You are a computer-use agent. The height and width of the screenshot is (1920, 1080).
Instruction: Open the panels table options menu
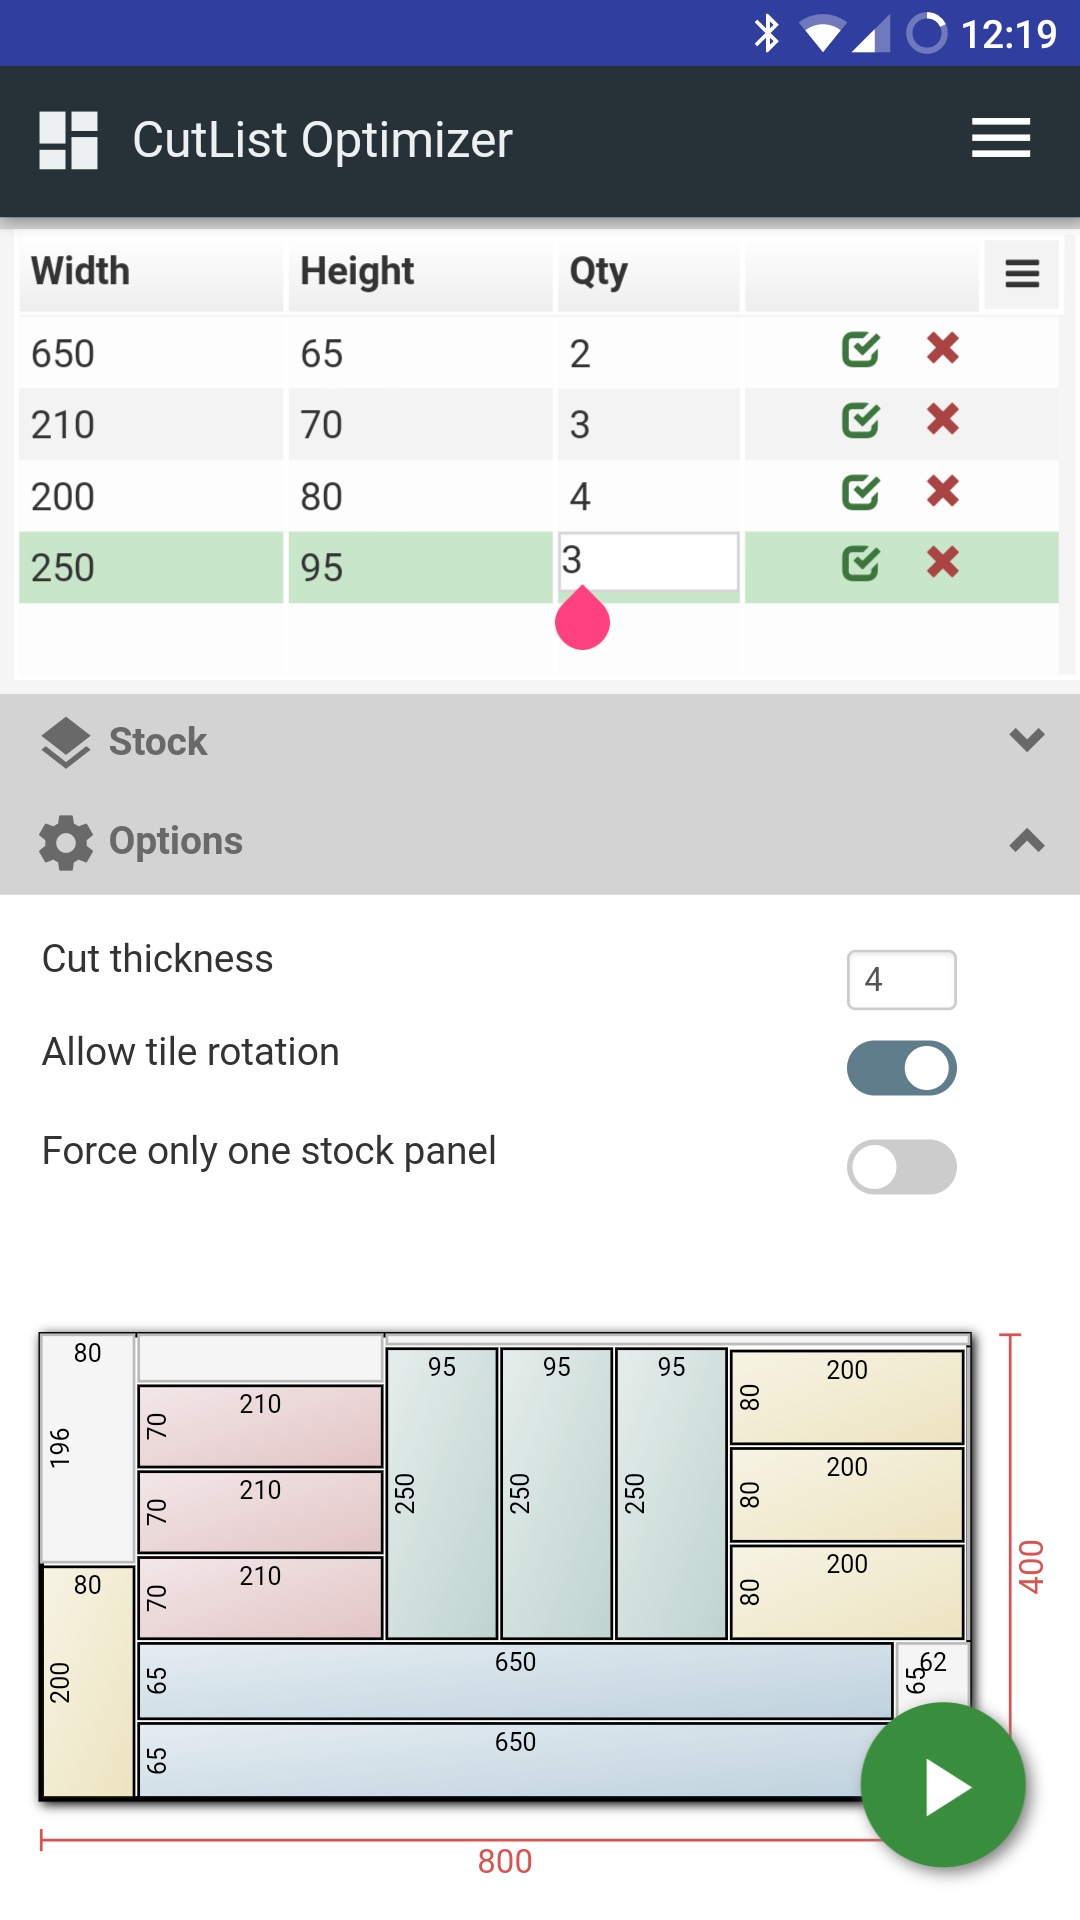click(x=1021, y=274)
